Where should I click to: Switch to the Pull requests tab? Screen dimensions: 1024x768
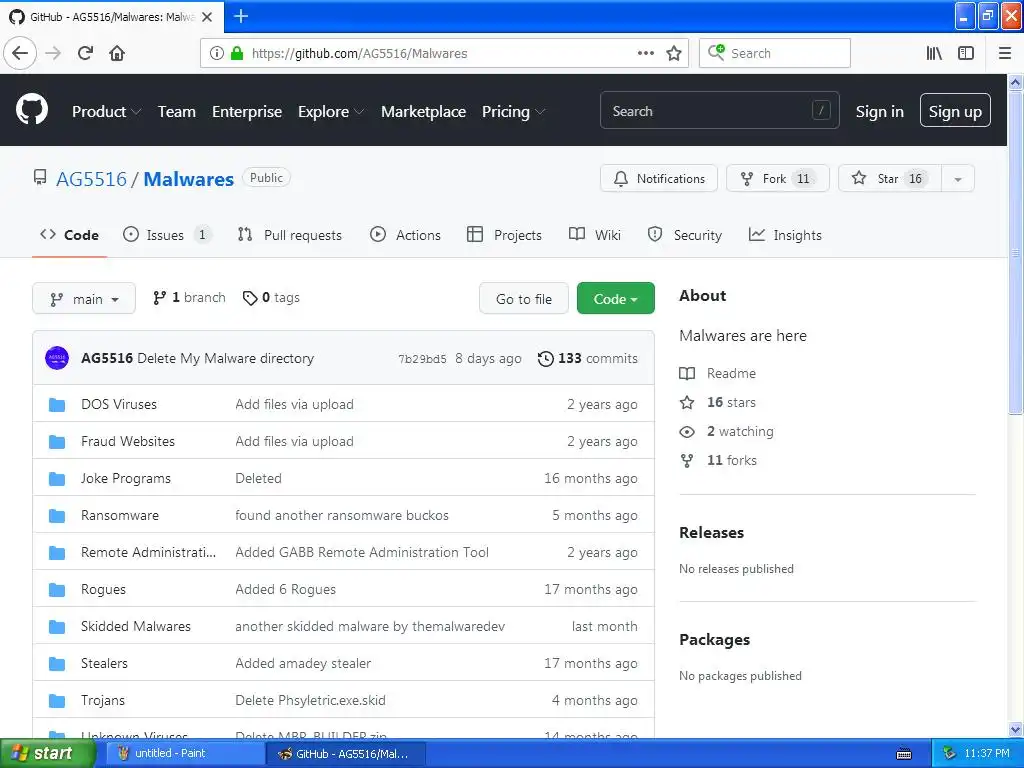click(289, 235)
